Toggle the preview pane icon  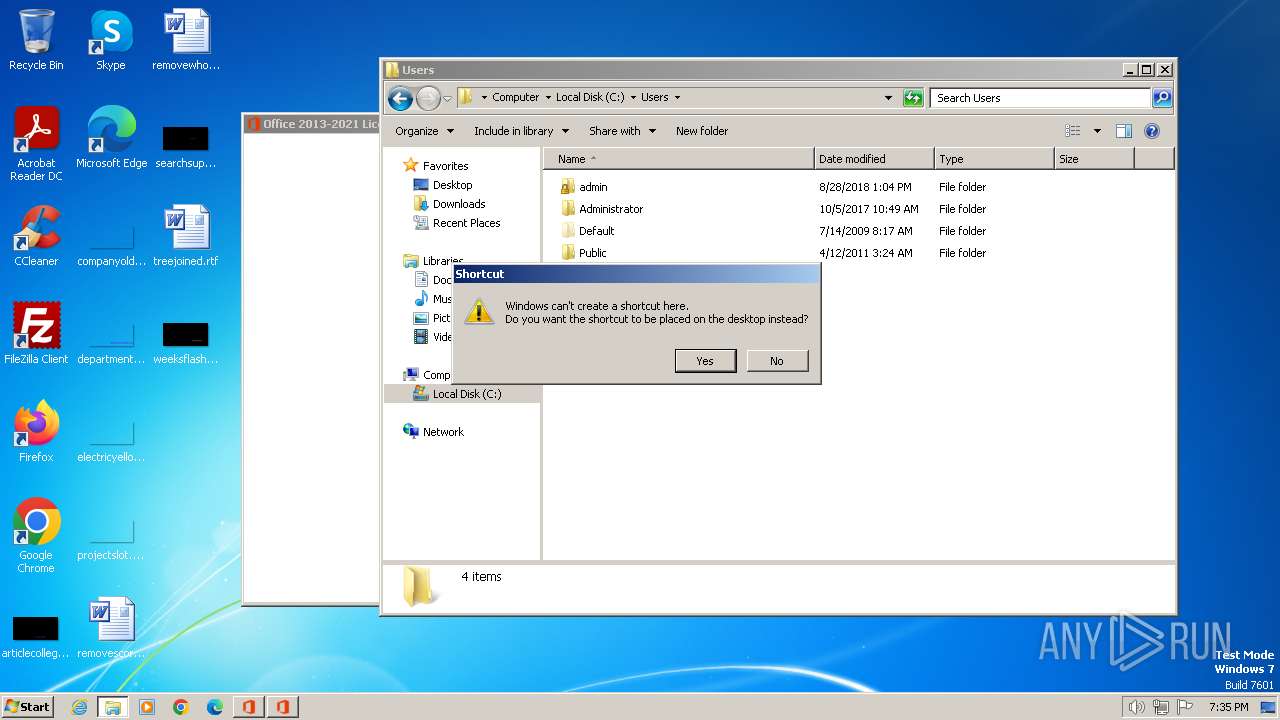tap(1124, 131)
